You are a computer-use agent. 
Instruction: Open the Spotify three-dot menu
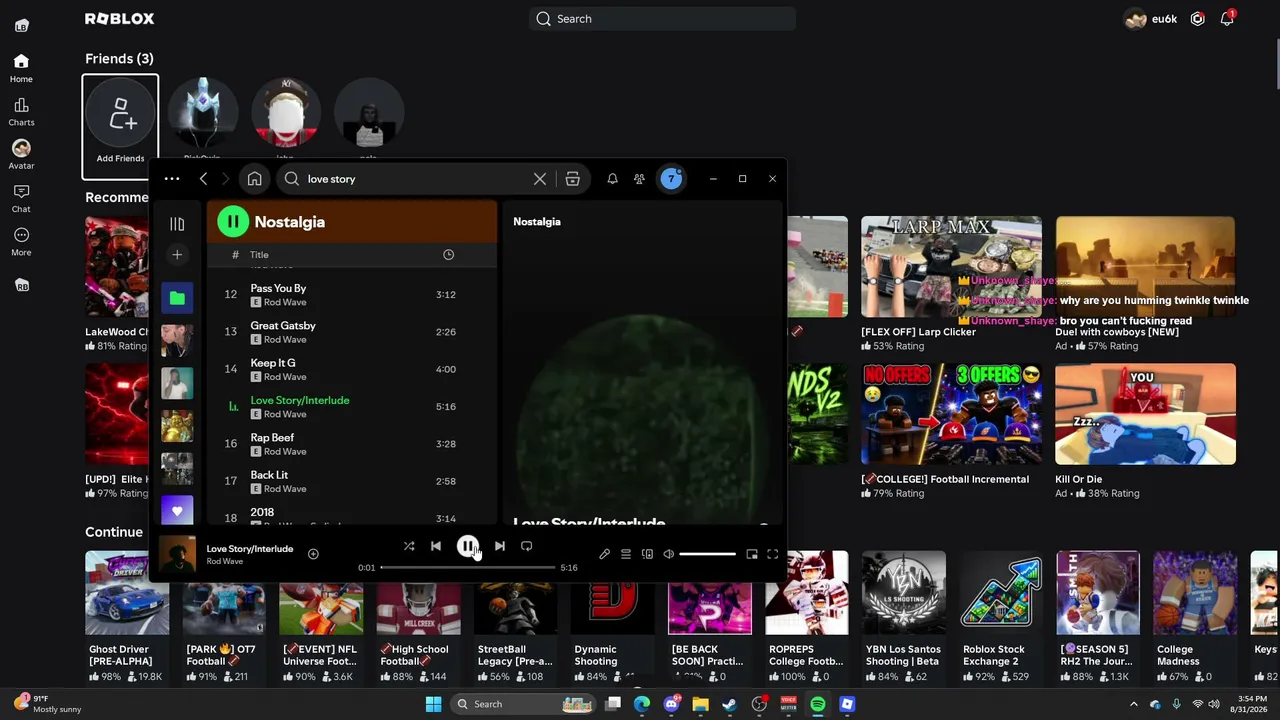click(x=172, y=179)
